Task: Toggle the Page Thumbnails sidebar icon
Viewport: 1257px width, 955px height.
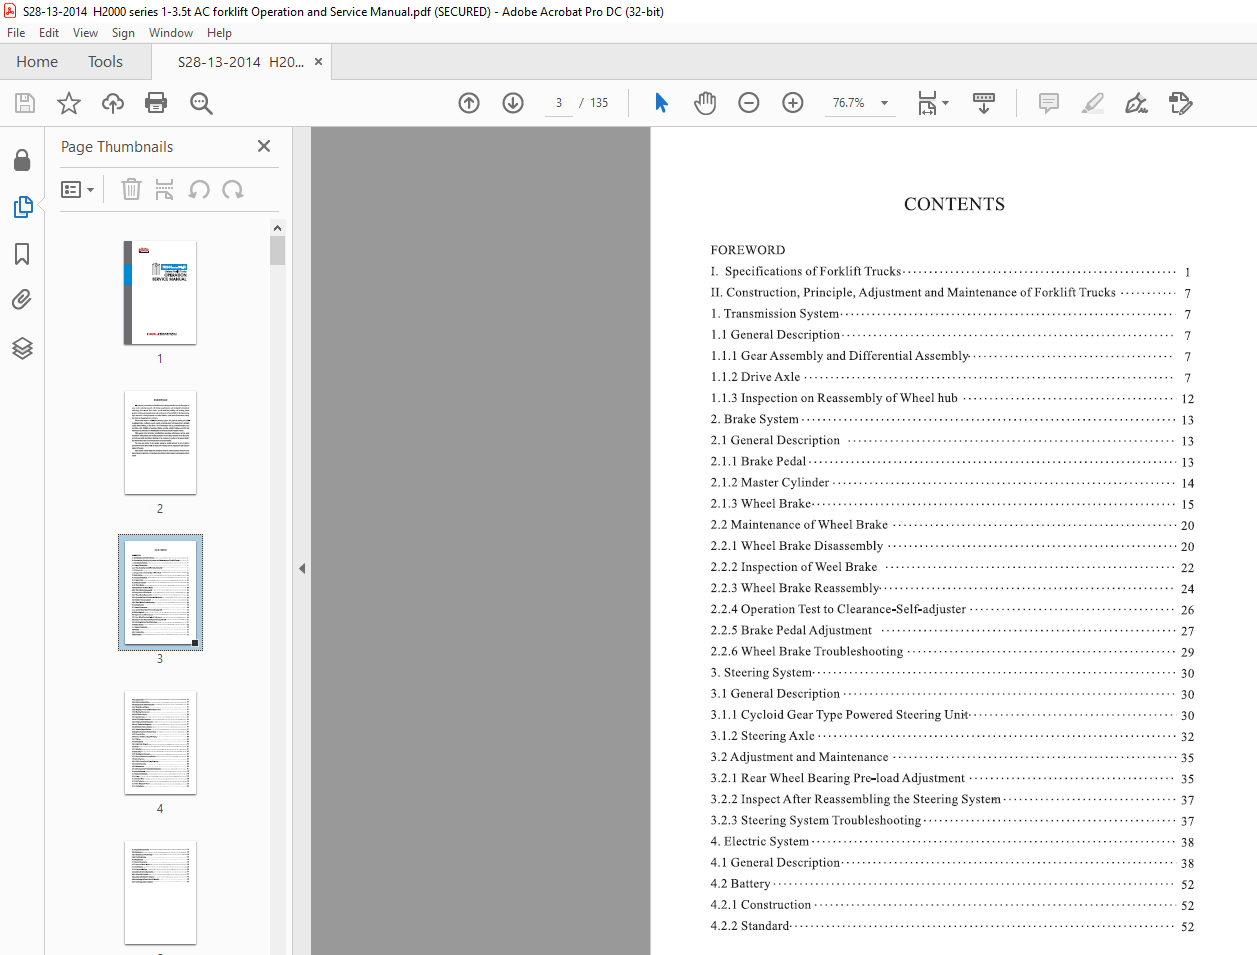Action: [x=22, y=207]
